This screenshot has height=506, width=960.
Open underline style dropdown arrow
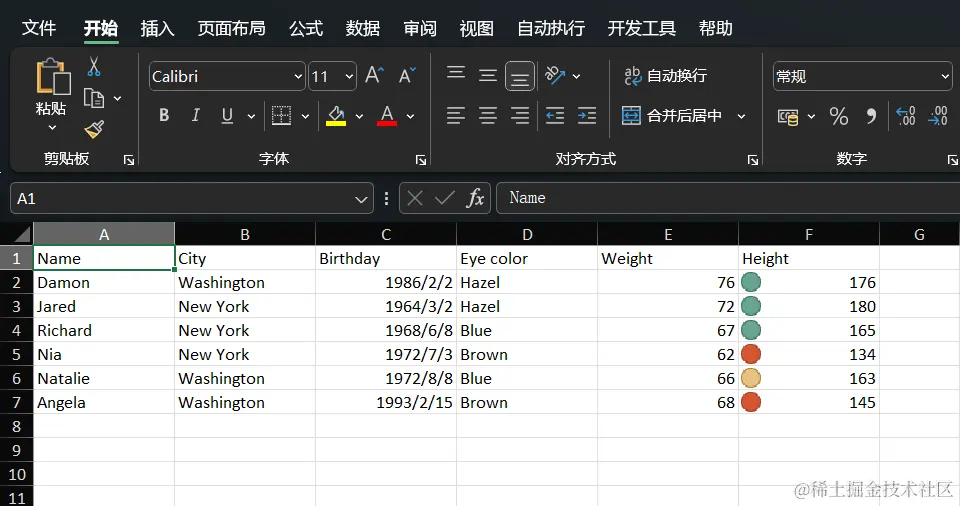tap(251, 116)
